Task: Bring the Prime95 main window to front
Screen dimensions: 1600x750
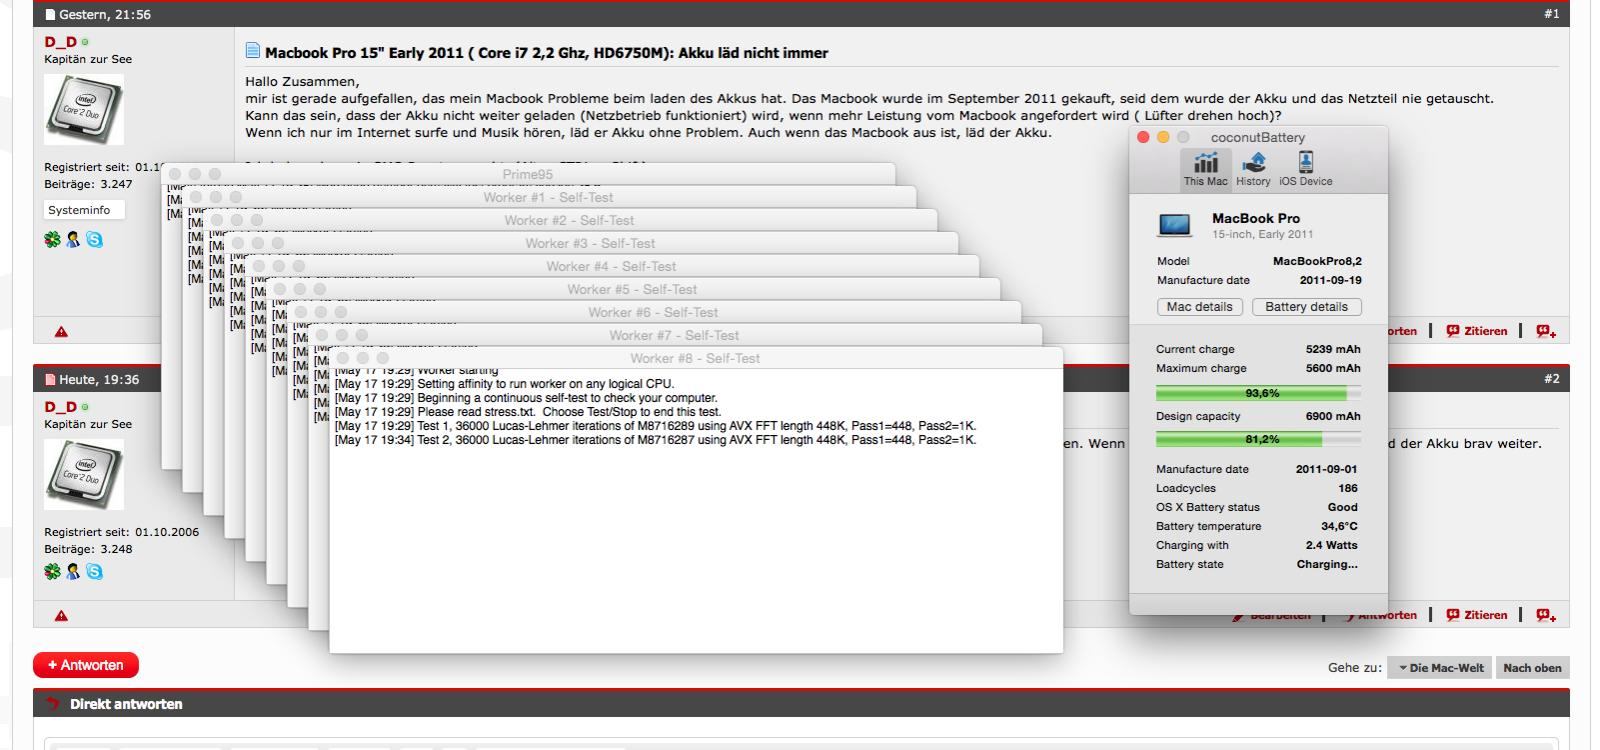Action: tap(528, 174)
